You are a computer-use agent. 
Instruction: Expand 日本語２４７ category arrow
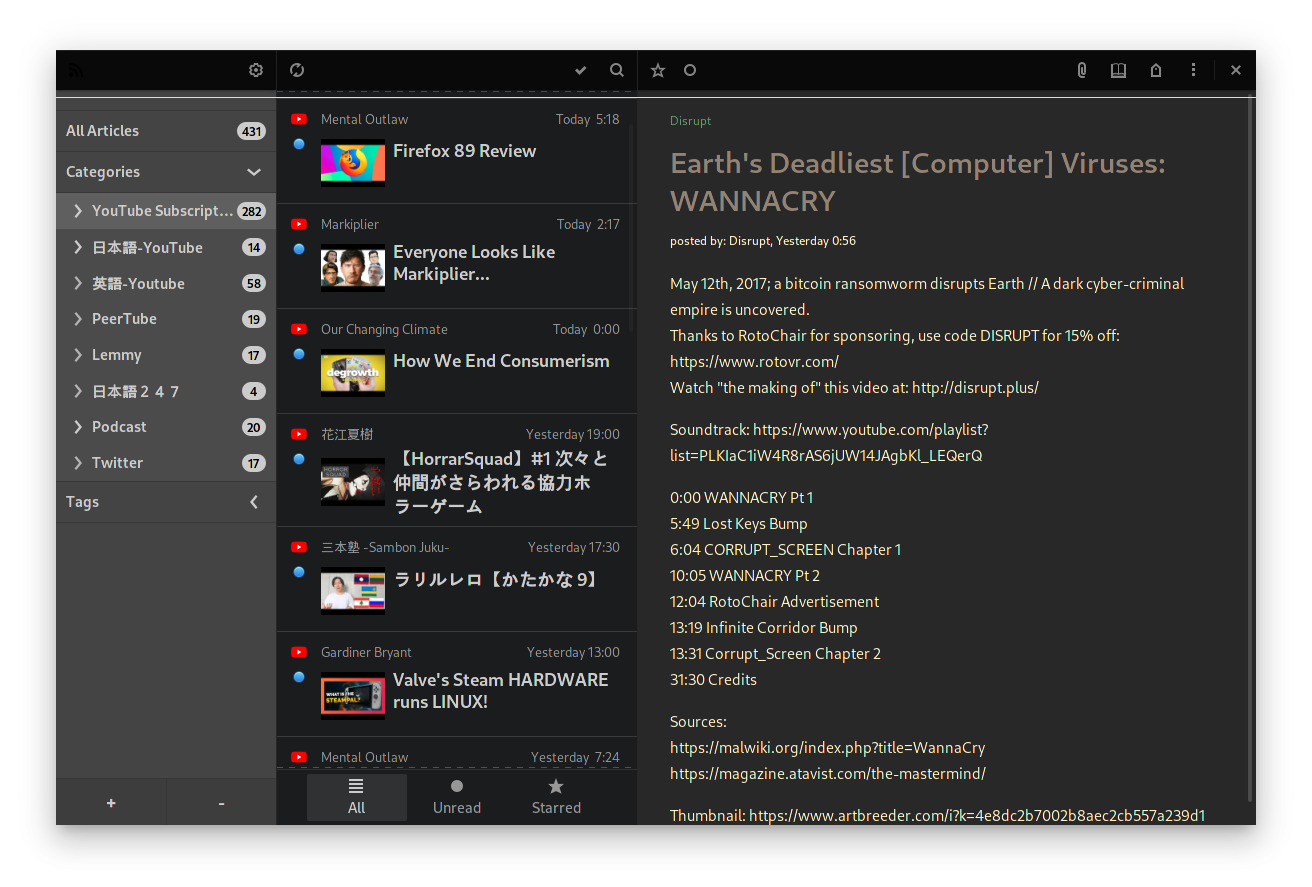click(78, 391)
